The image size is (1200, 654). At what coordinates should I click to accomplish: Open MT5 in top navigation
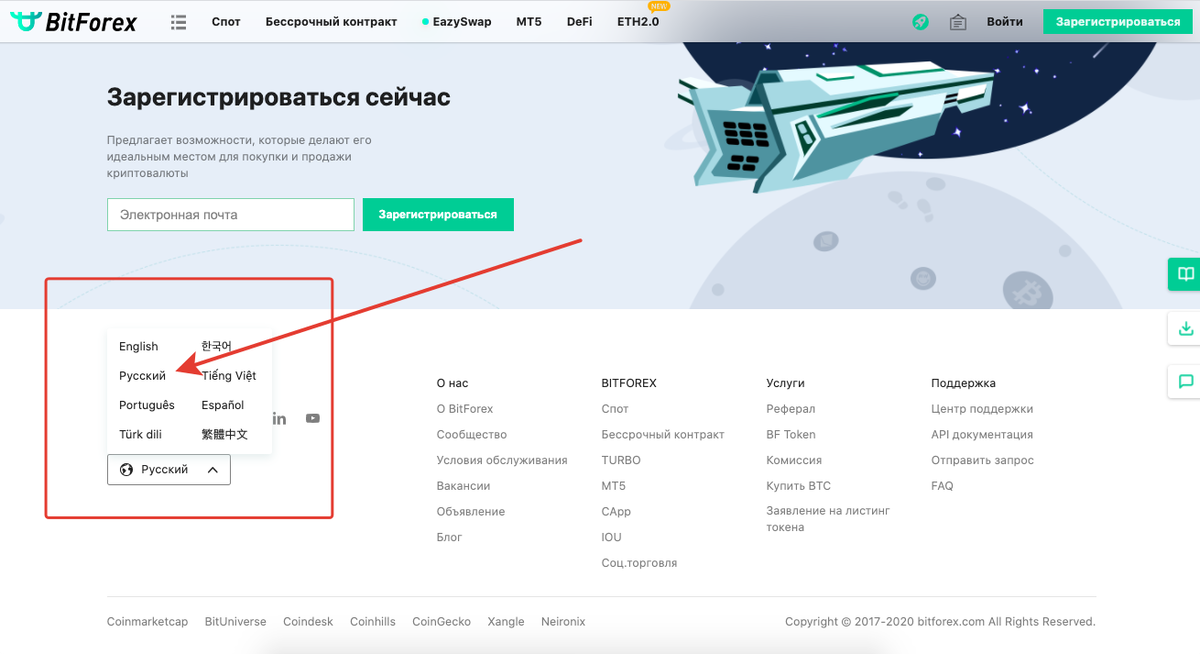529,21
